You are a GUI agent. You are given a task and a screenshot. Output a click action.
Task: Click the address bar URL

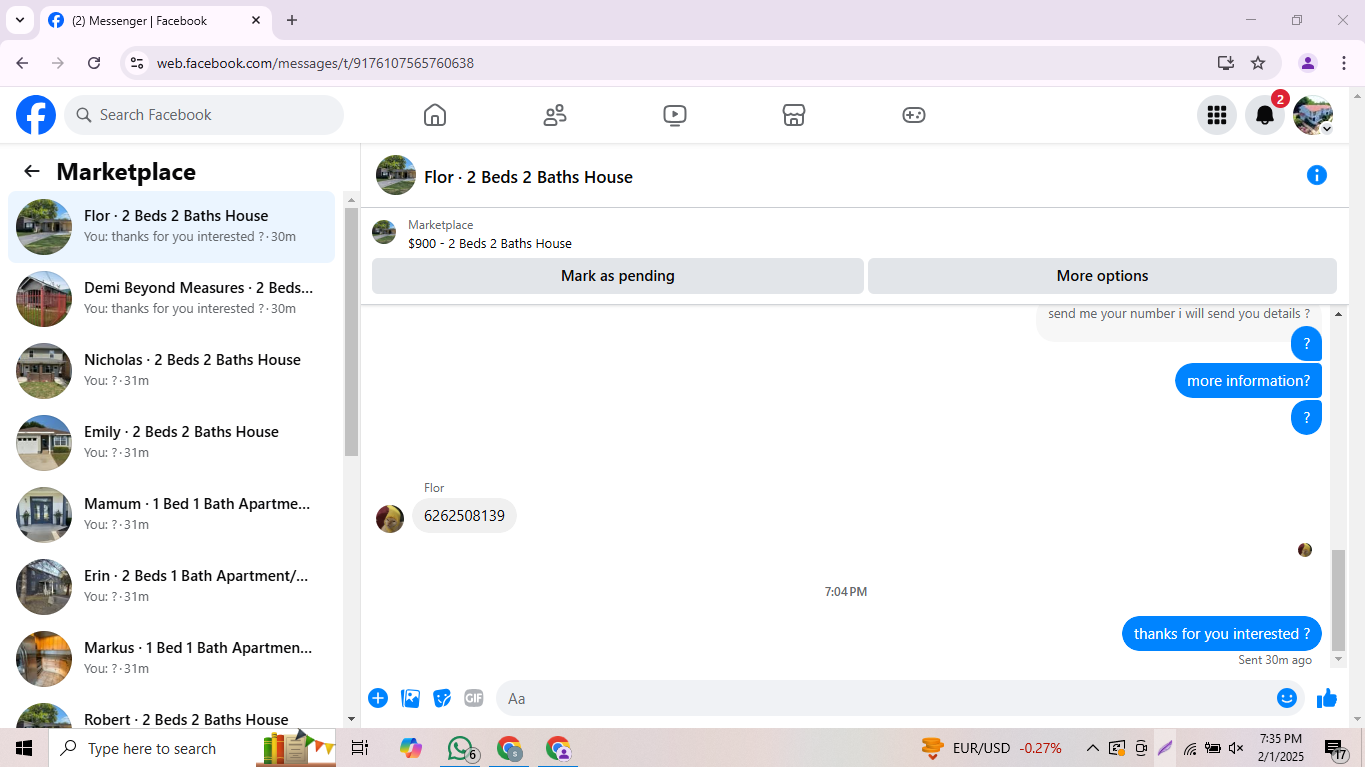(x=315, y=63)
